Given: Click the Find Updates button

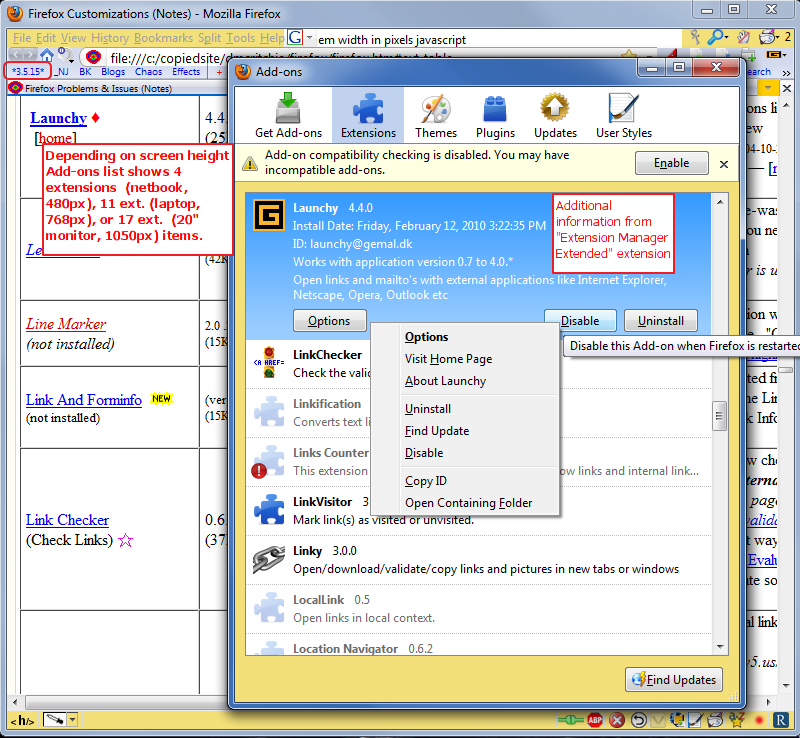Looking at the screenshot, I should (673, 680).
